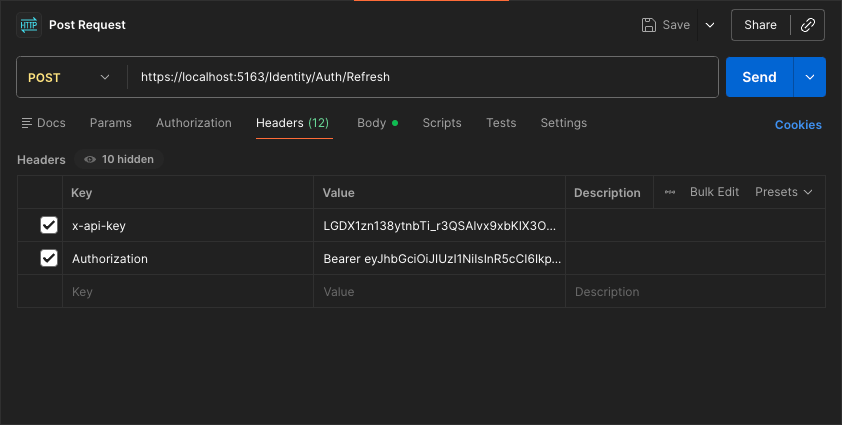Click the empty new Key field

[188, 292]
